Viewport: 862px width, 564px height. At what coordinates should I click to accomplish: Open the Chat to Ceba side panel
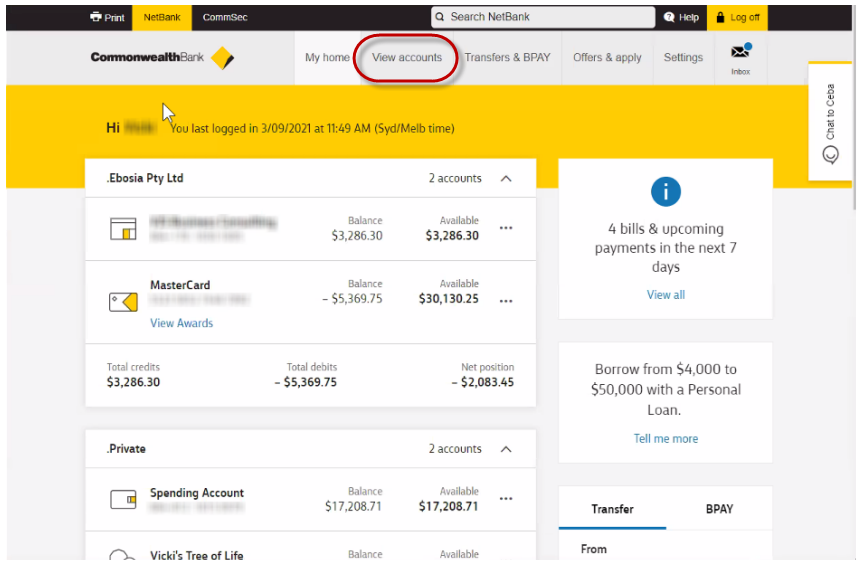tap(829, 122)
